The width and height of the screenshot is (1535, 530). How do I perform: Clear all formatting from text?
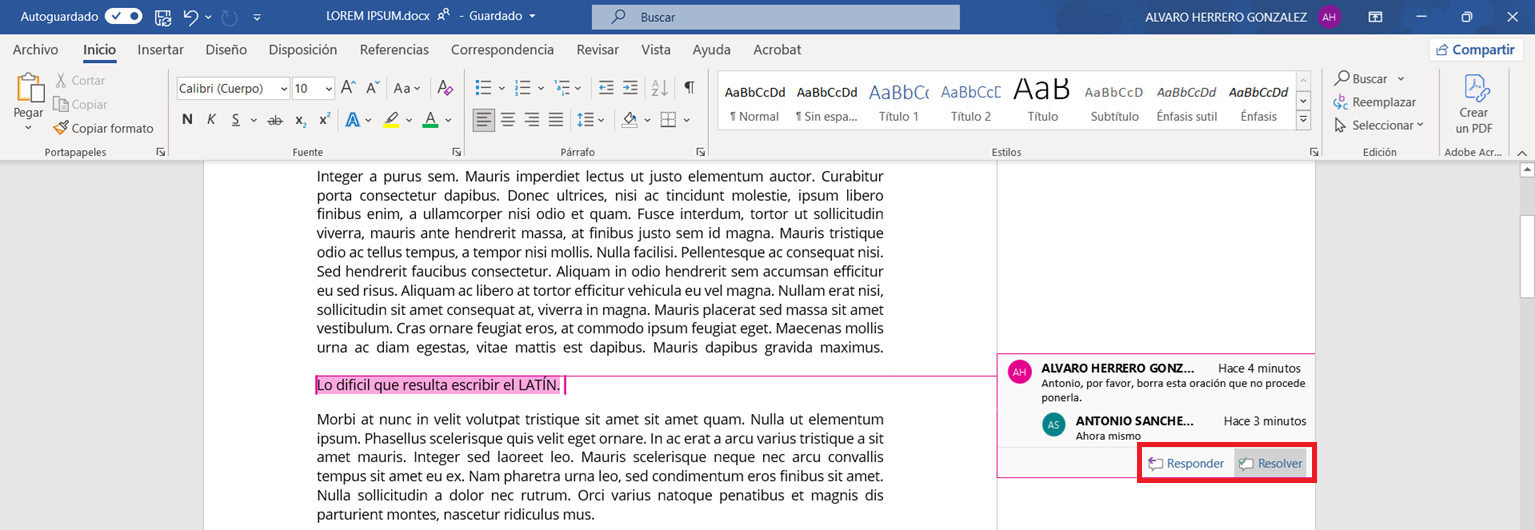coord(446,88)
